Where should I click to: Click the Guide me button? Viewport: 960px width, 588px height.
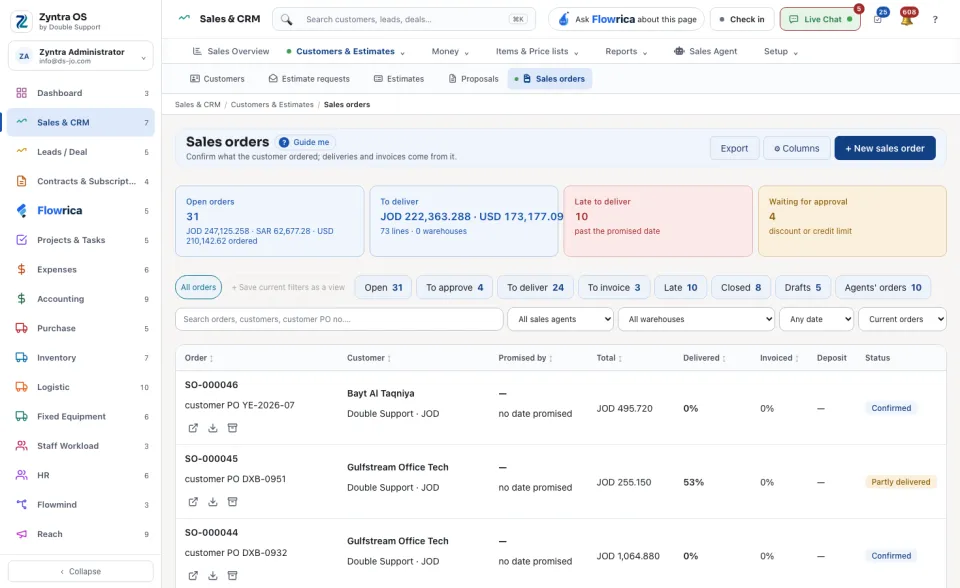305,142
